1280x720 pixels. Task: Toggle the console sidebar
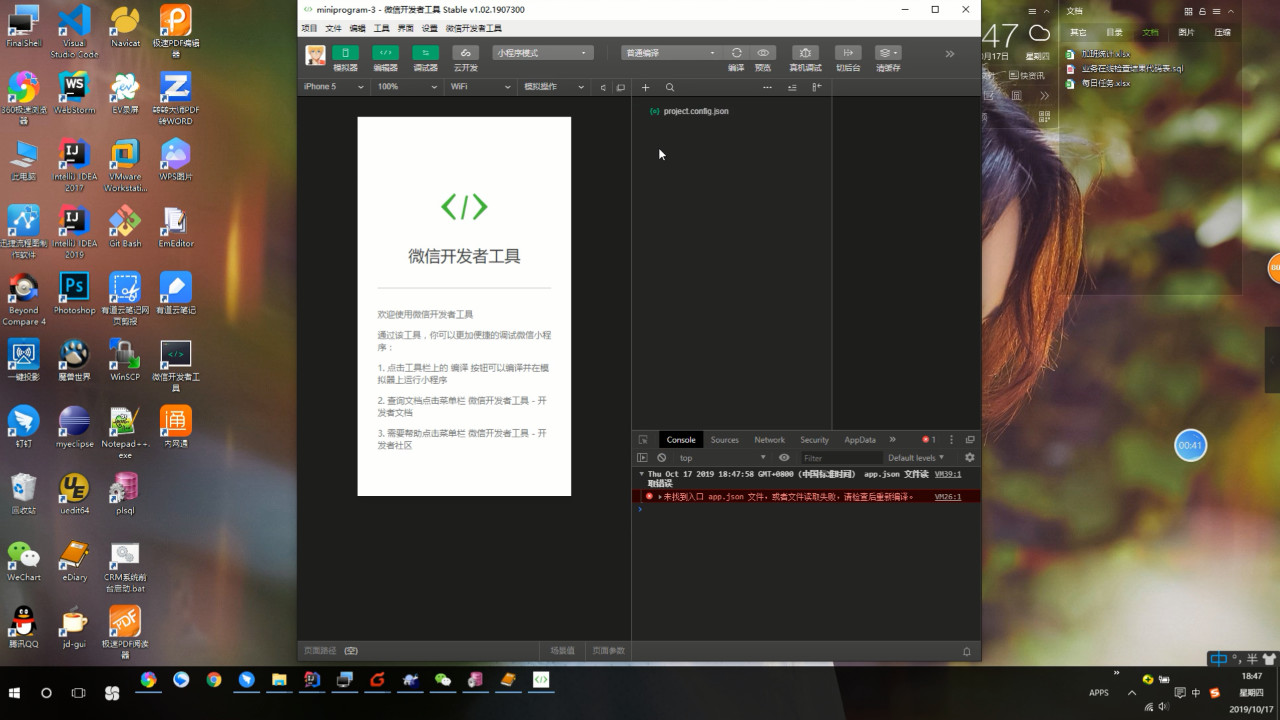(x=642, y=458)
